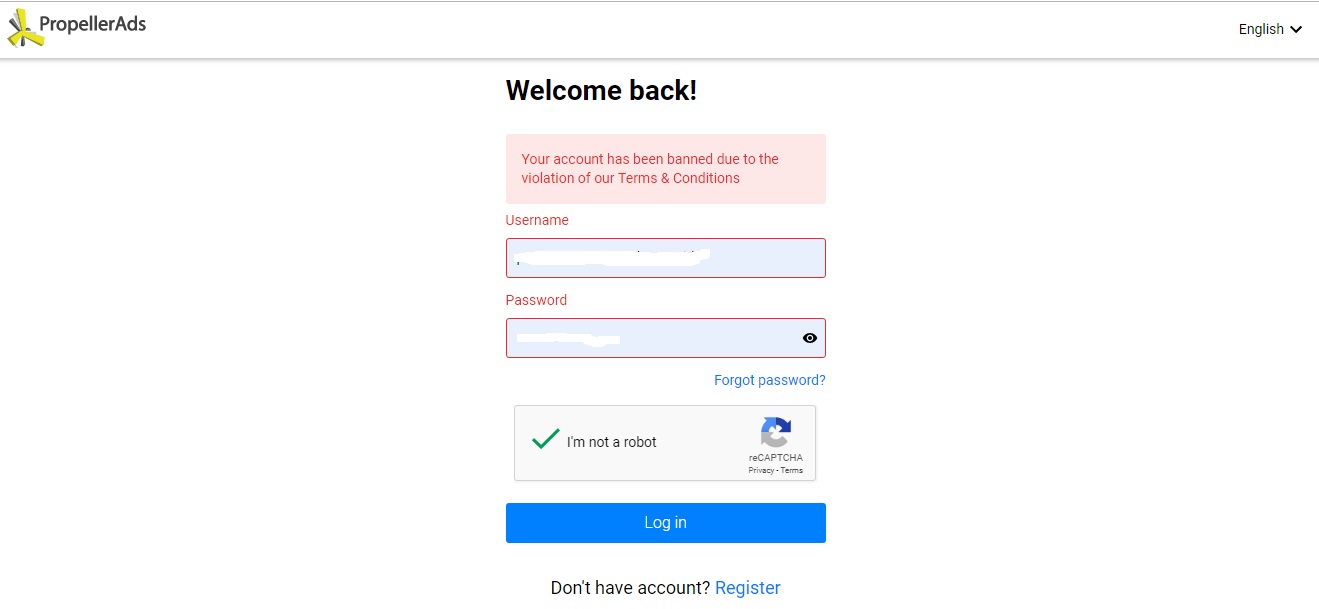Image resolution: width=1319 pixels, height=609 pixels.
Task: Click the Welcome back! heading
Action: click(601, 91)
